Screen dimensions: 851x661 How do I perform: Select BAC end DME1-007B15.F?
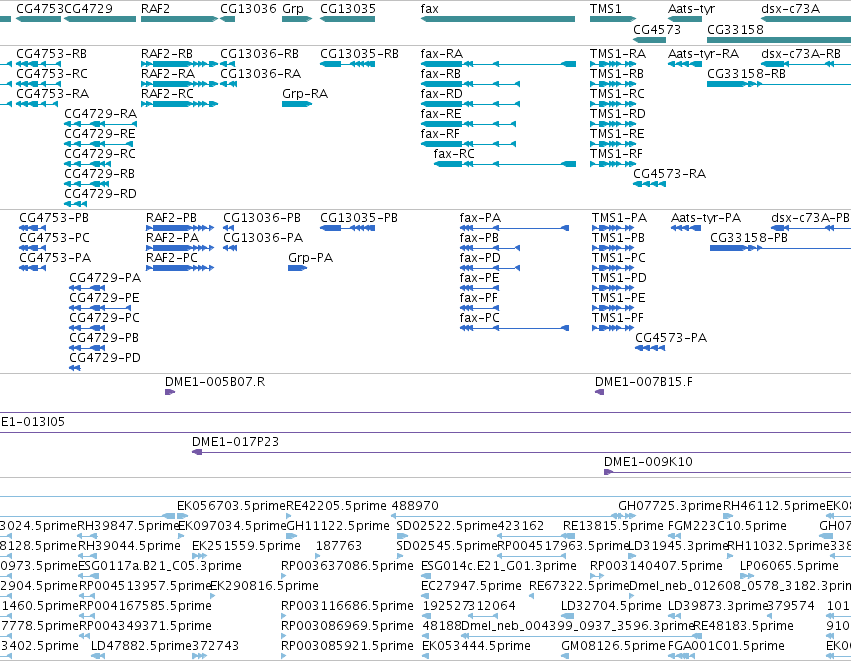[x=600, y=392]
